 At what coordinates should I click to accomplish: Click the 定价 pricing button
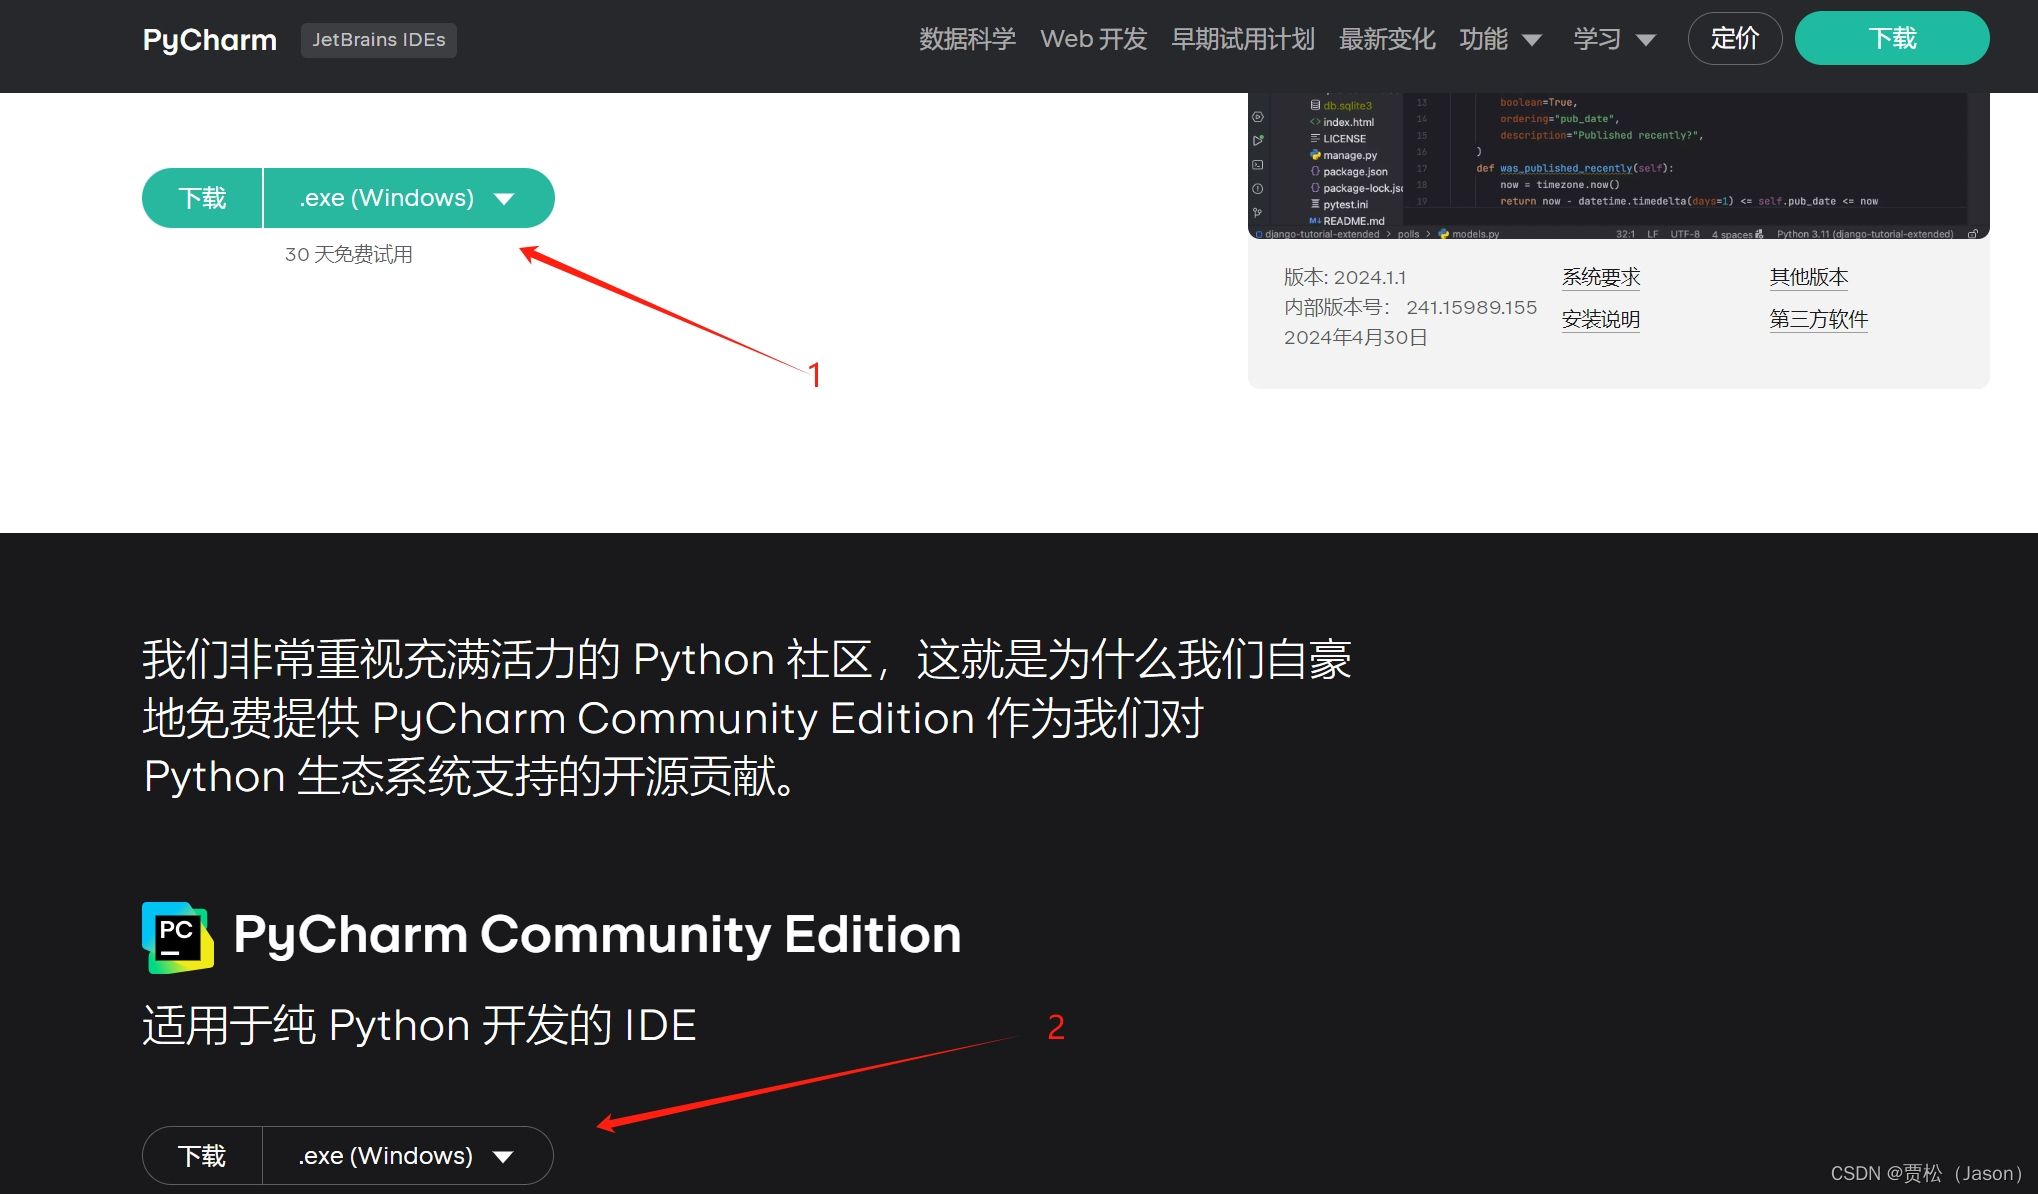coord(1734,39)
